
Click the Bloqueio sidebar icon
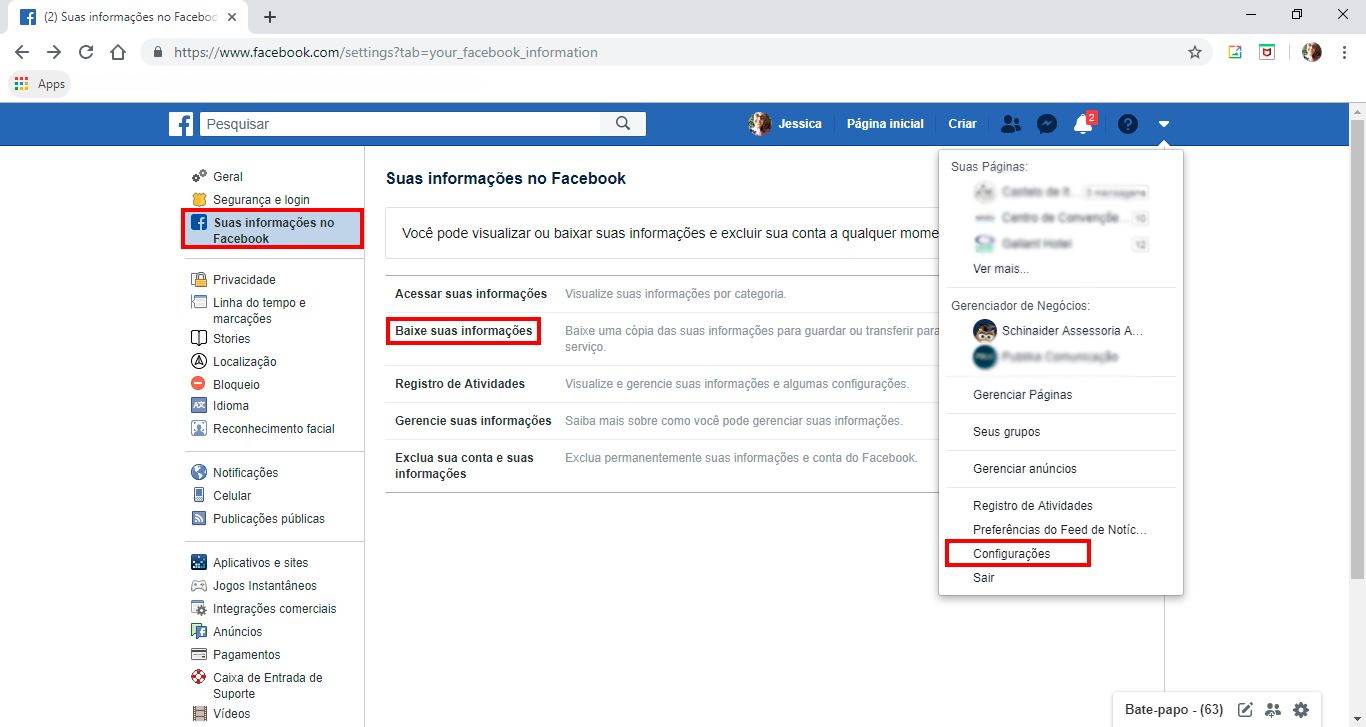click(x=198, y=385)
